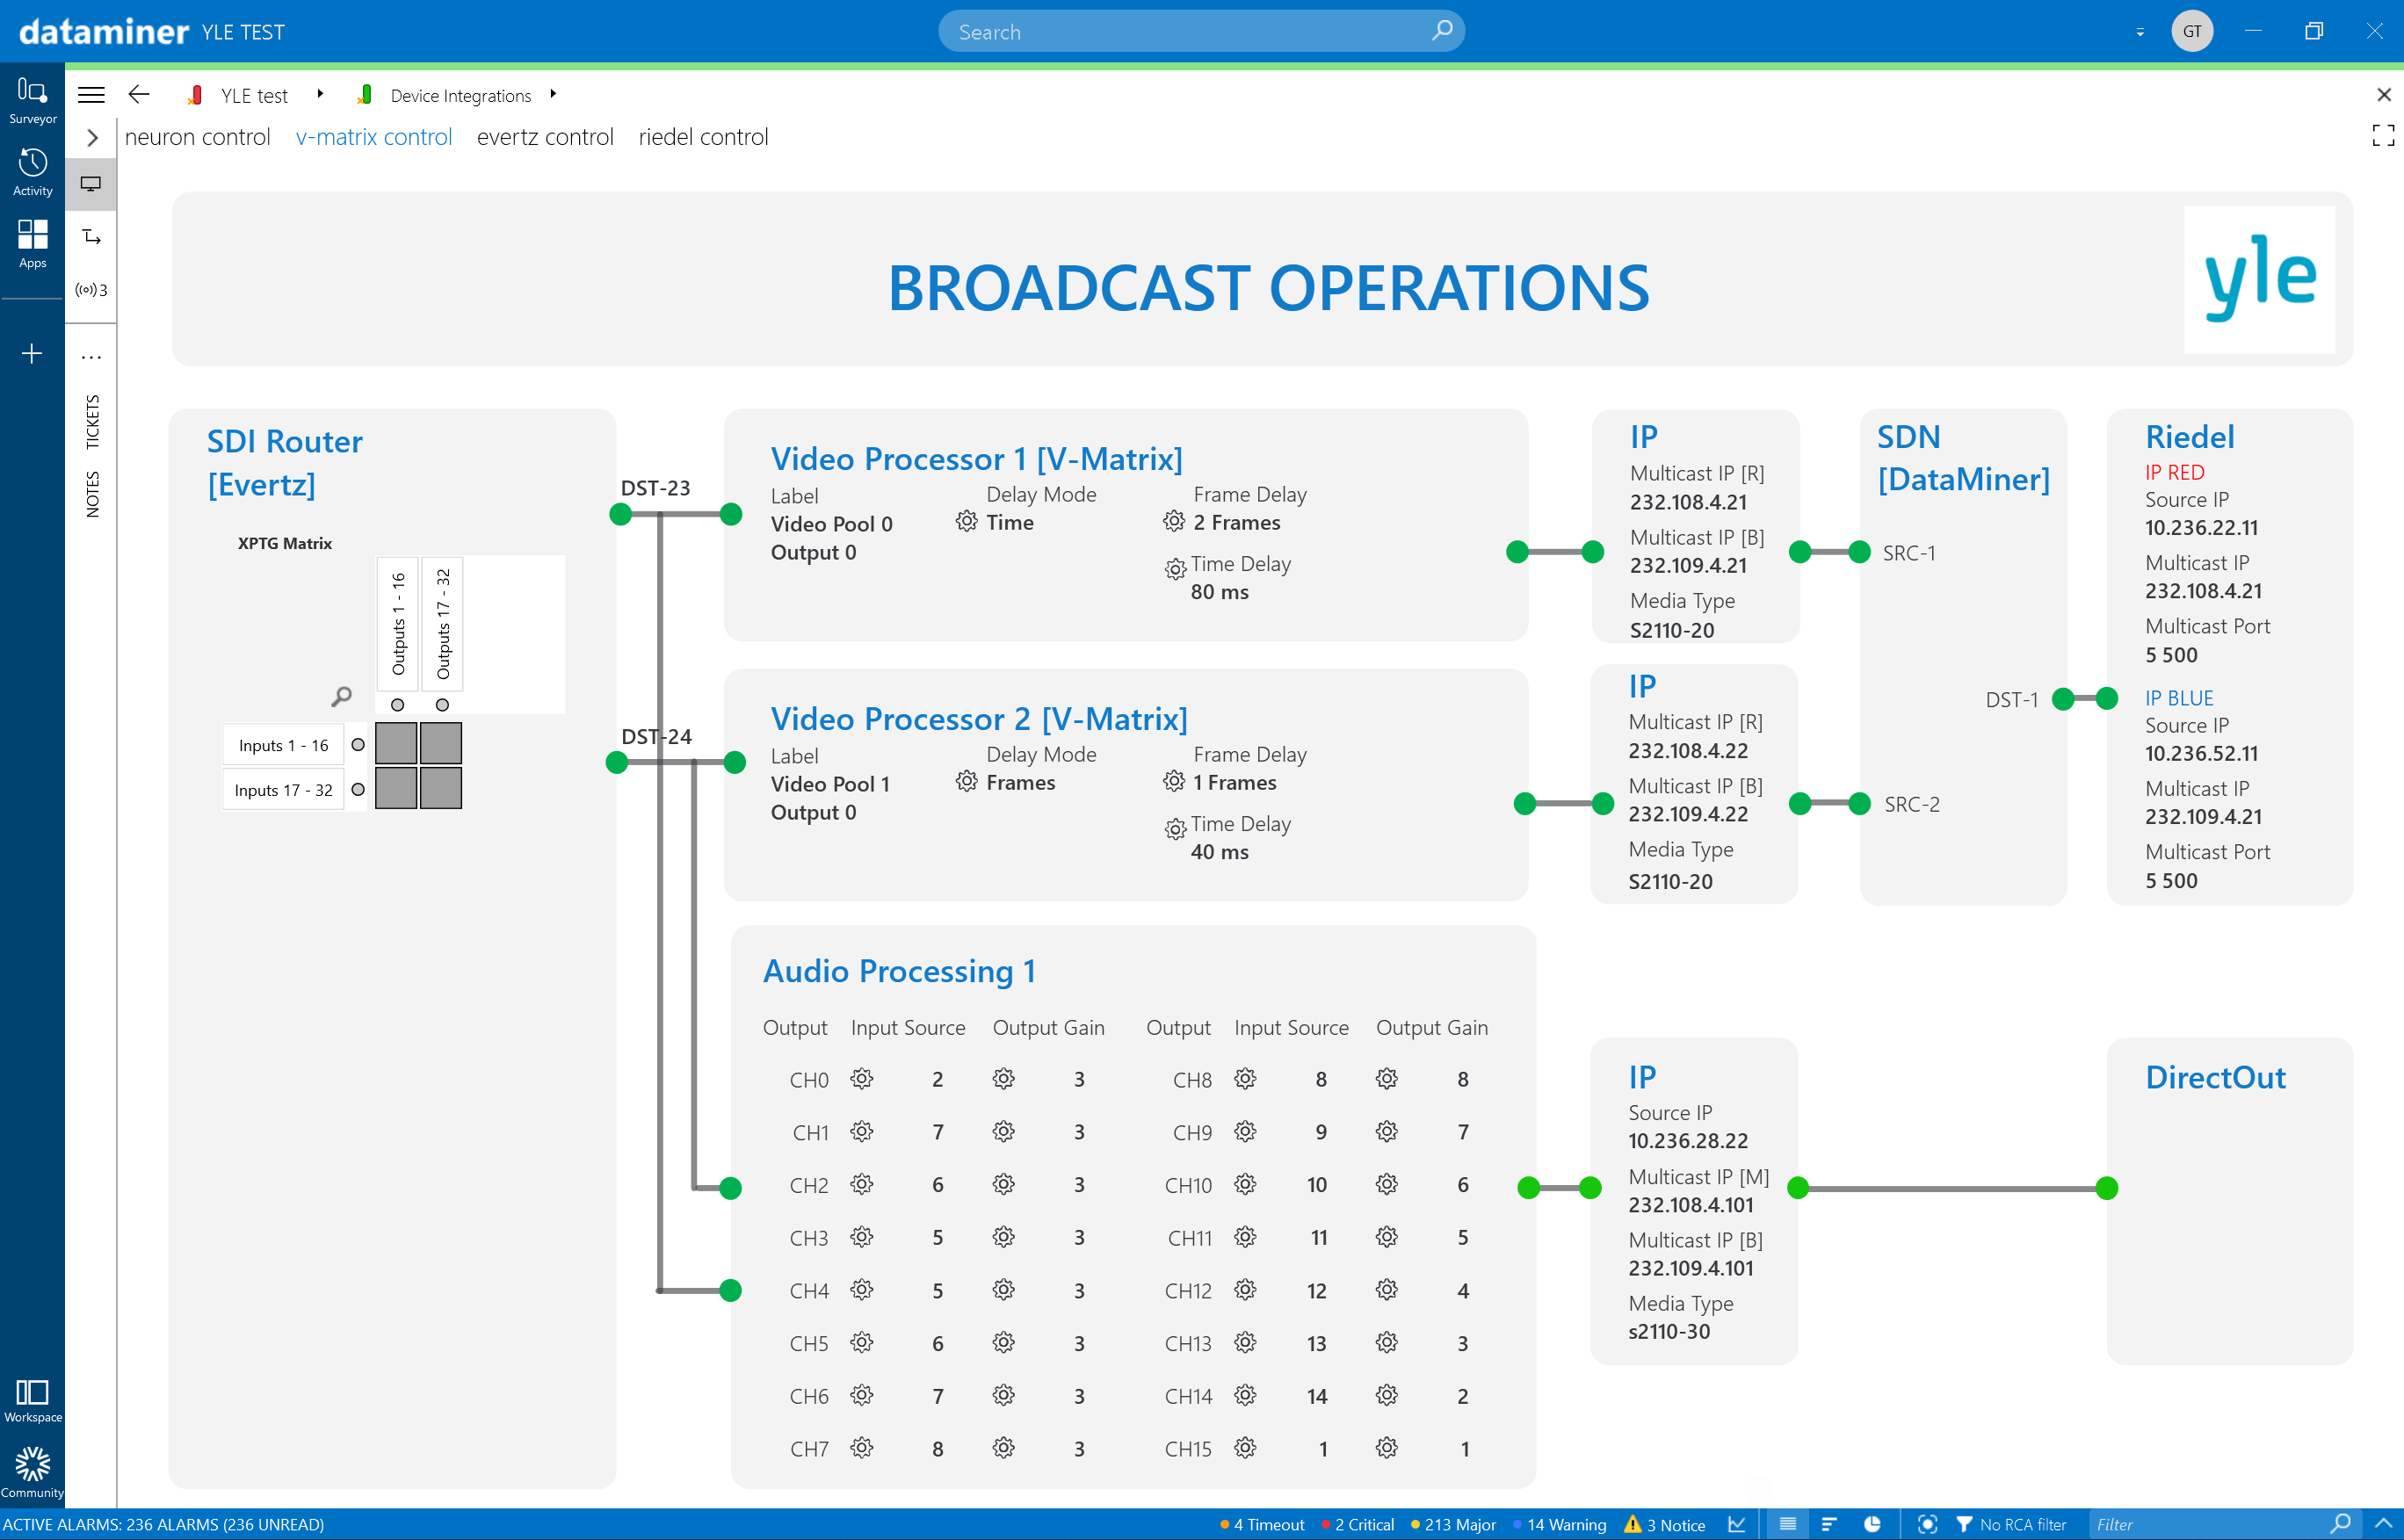Expand the alarm console with the up chevron
Viewport: 2404px width, 1540px height.
(x=2383, y=1524)
